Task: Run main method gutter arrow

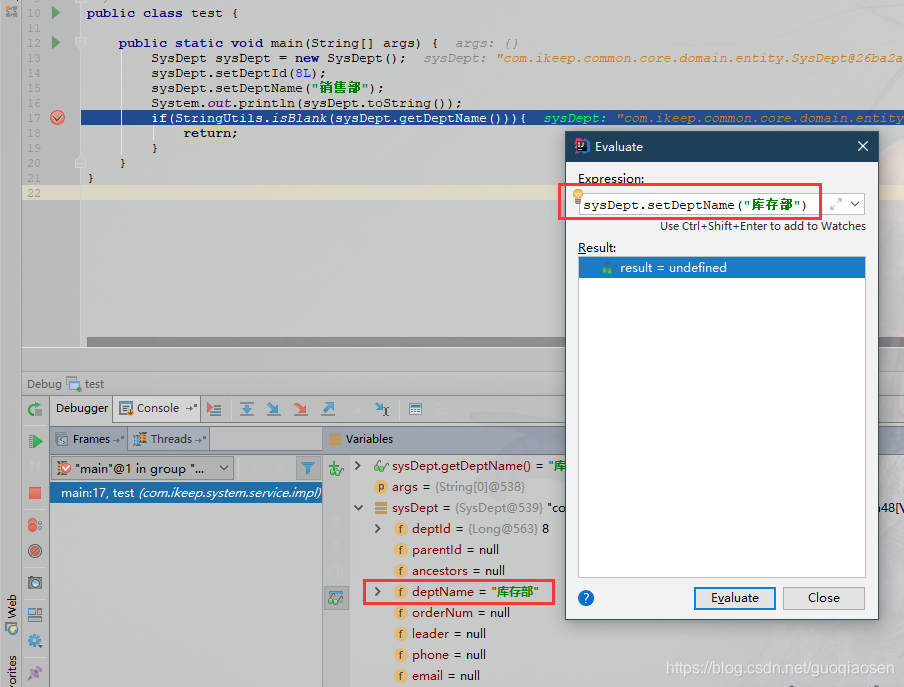Action: 56,42
